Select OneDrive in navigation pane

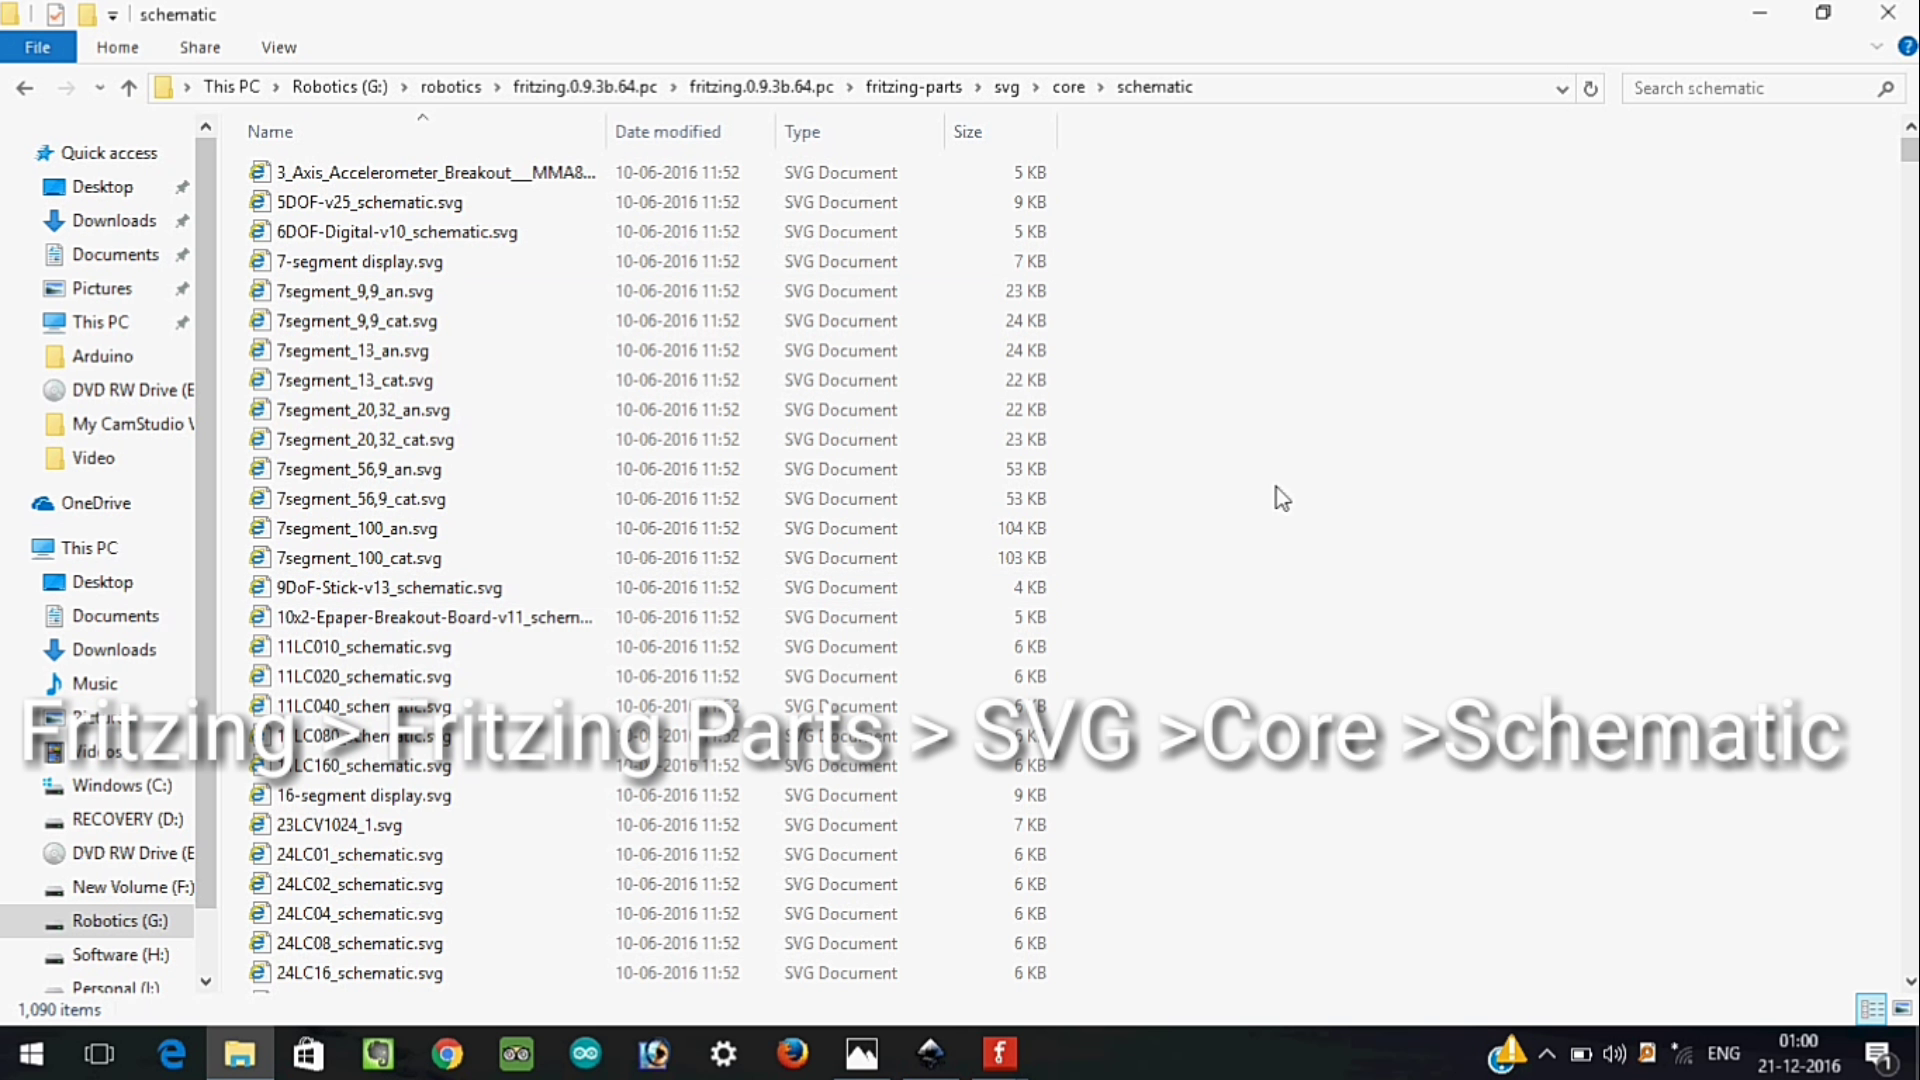[96, 503]
